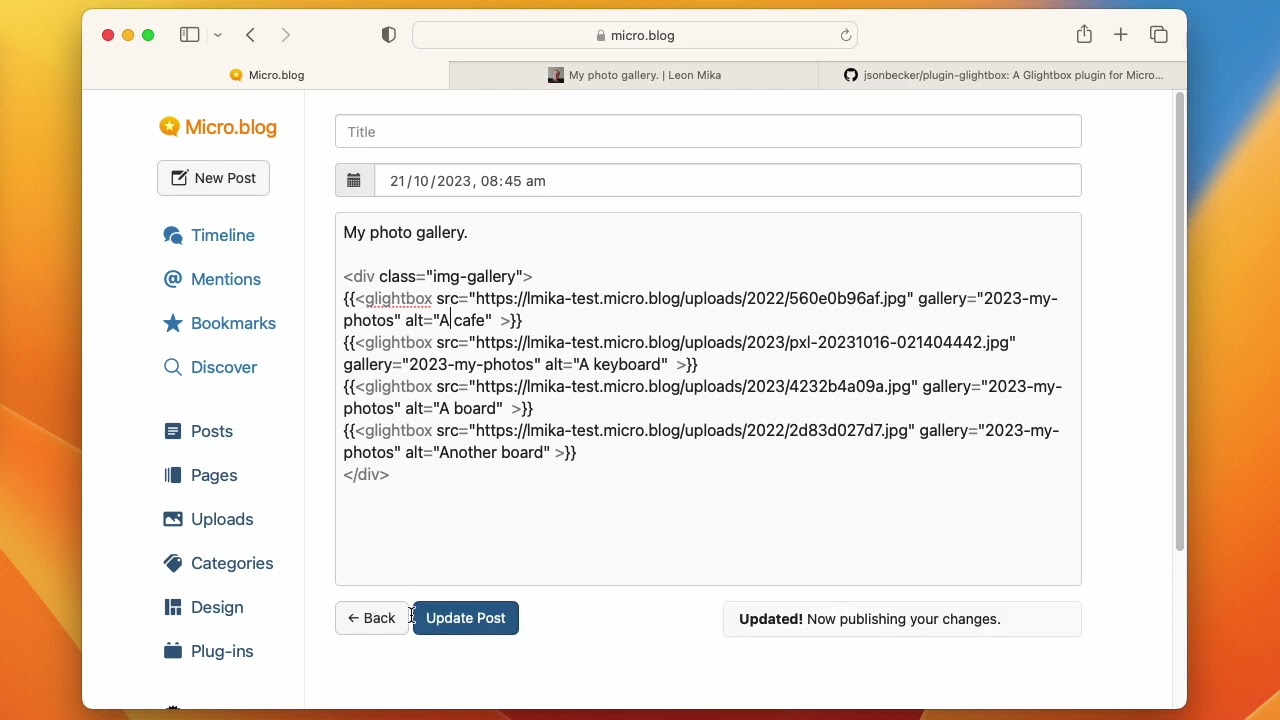Image resolution: width=1280 pixels, height=720 pixels.
Task: Show the tab overview icon
Action: tap(1159, 35)
